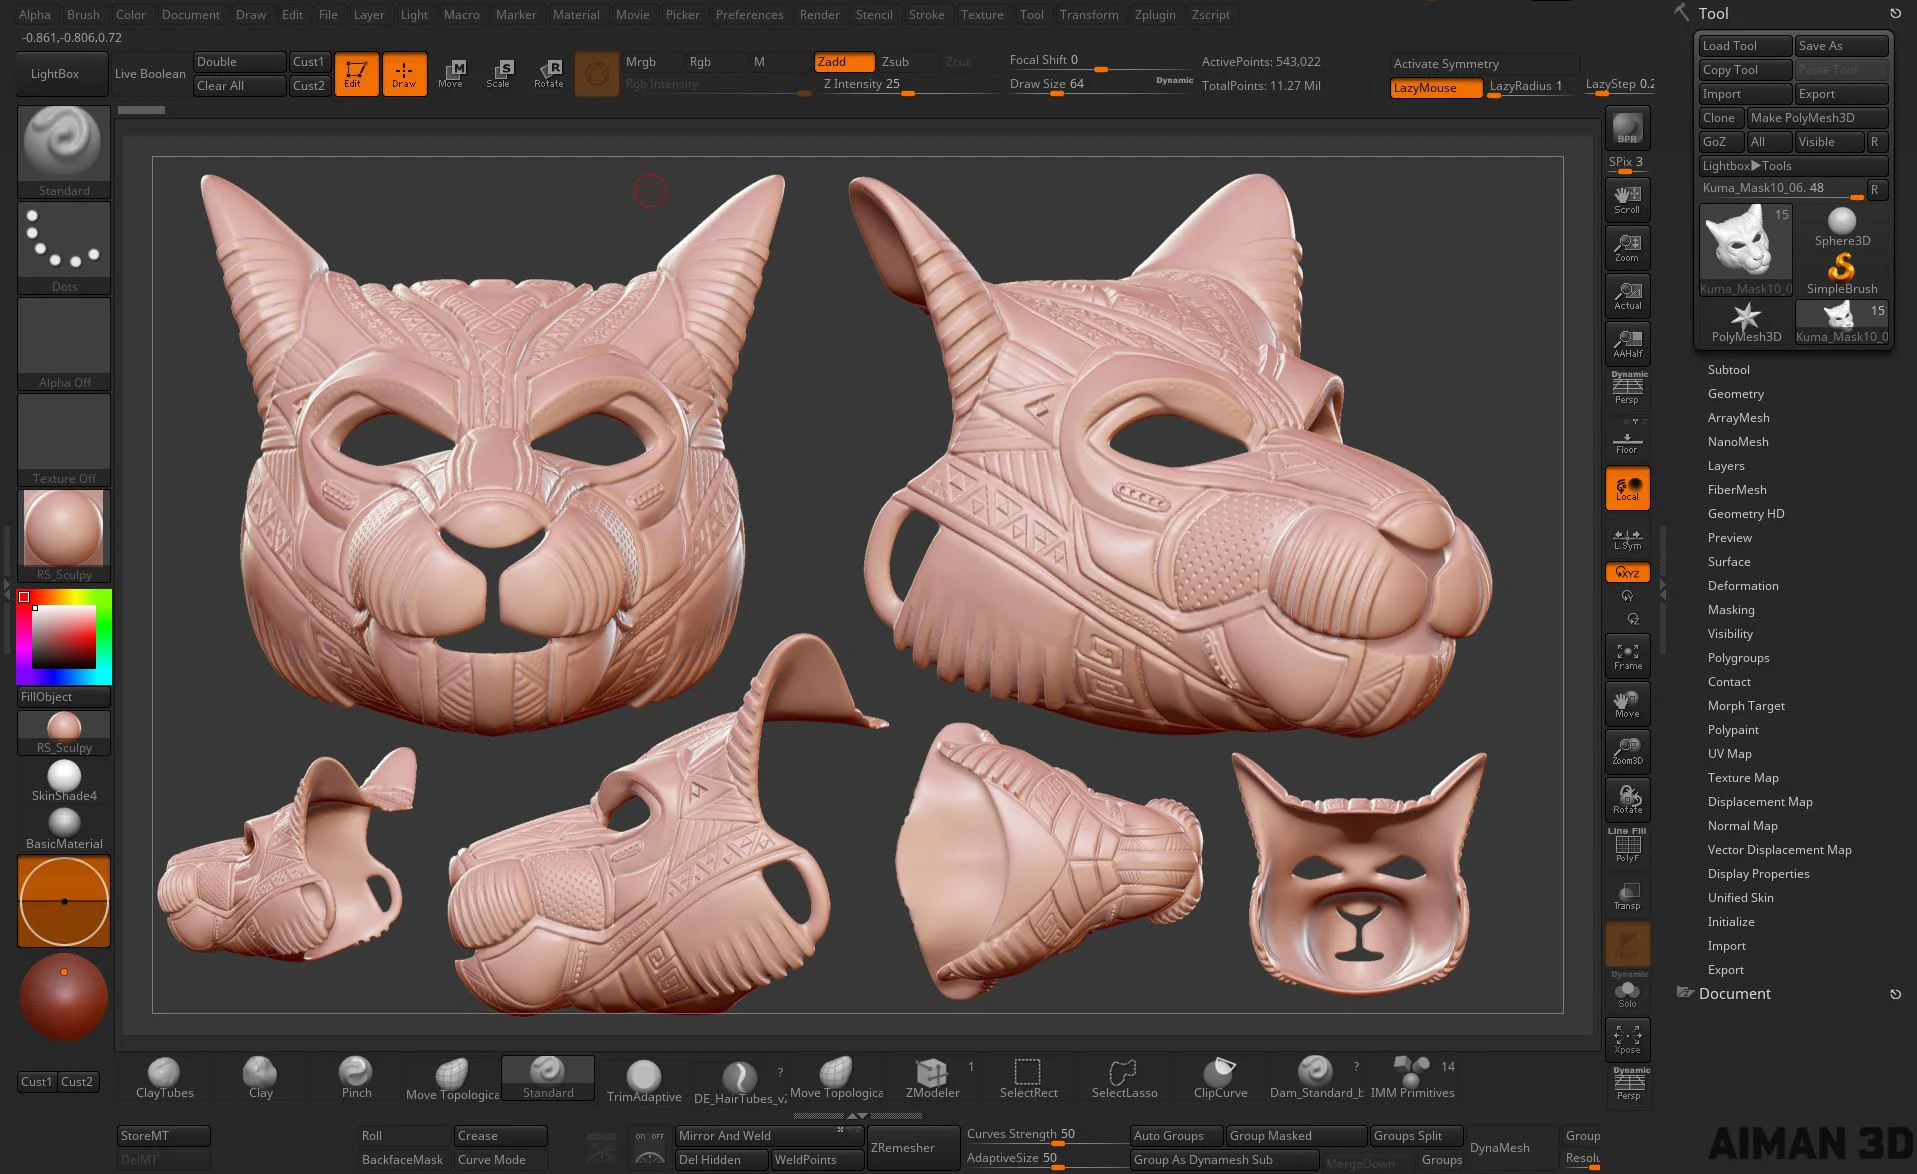Activate the Draw mode button

pos(404,74)
